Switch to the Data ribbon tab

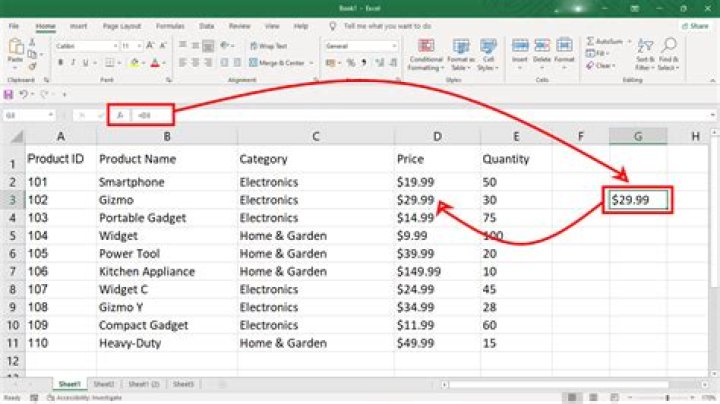(207, 26)
